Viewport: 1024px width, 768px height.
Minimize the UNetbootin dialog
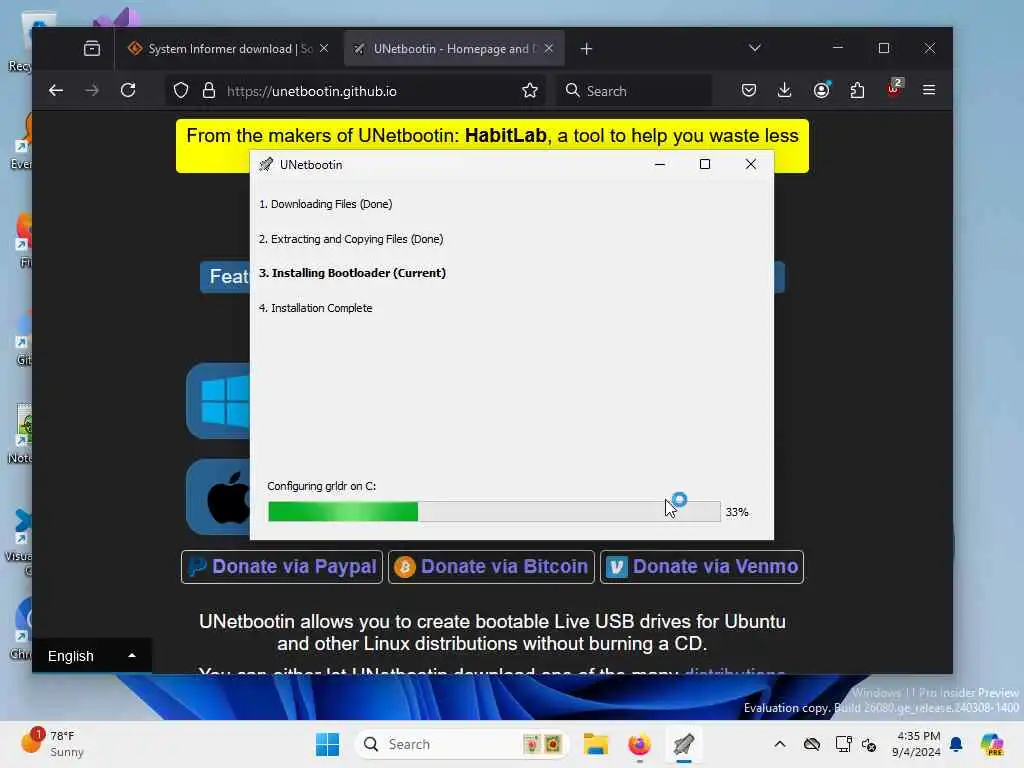pyautogui.click(x=660, y=165)
